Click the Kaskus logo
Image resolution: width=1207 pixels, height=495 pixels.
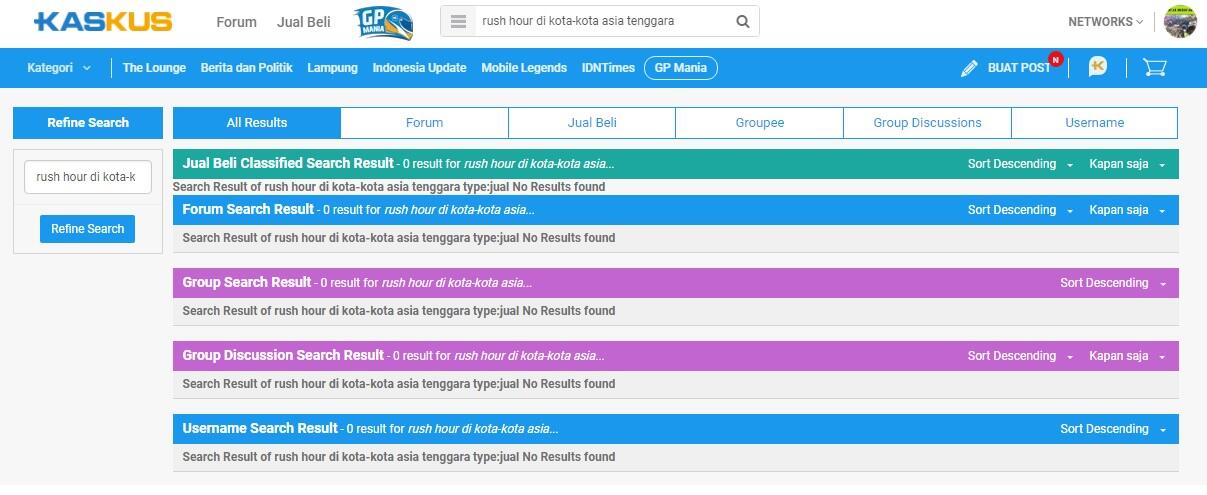(x=102, y=21)
